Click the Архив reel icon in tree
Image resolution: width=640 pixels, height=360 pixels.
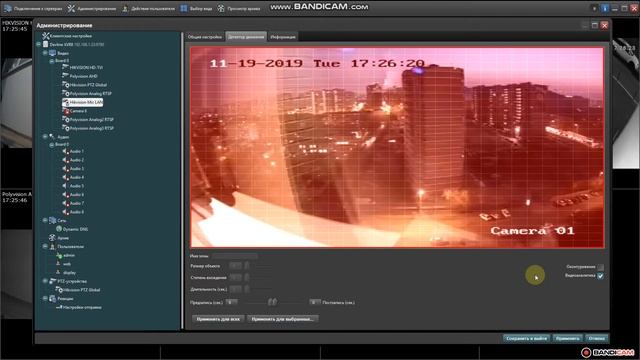(x=52, y=238)
